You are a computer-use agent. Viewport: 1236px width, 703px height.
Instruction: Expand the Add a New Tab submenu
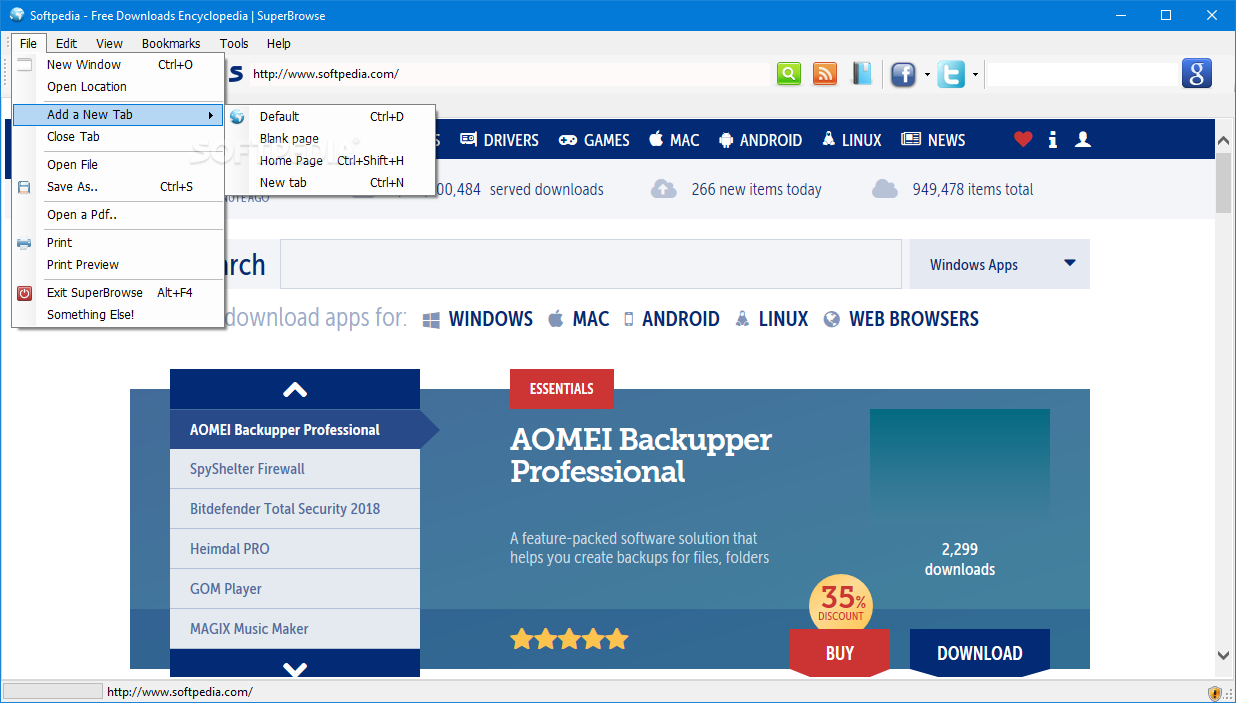pos(118,114)
